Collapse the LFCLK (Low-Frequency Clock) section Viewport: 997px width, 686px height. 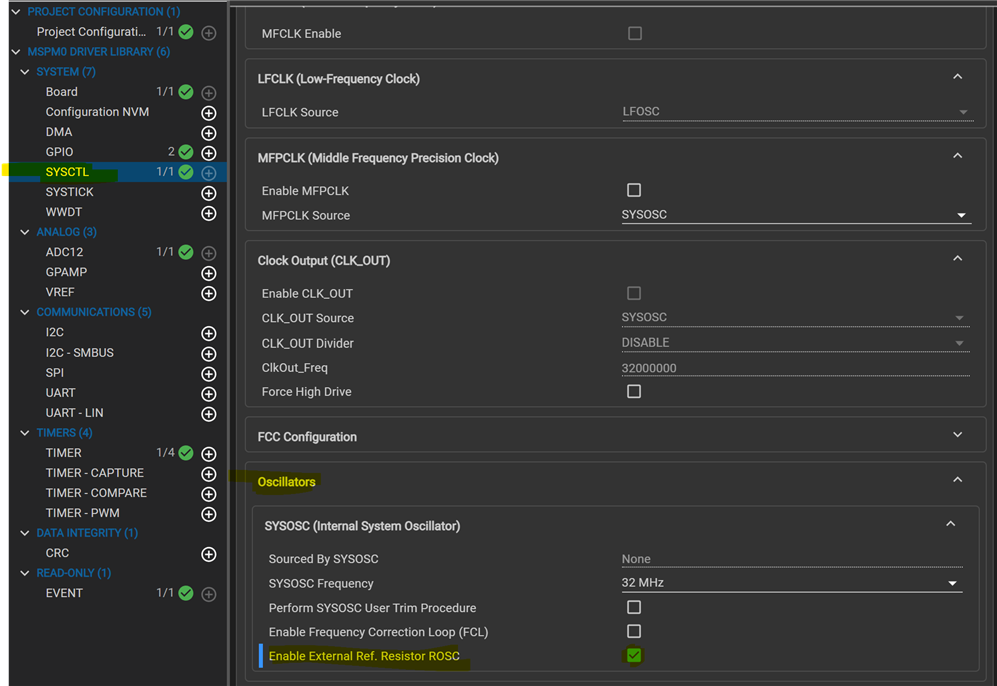coord(958,77)
